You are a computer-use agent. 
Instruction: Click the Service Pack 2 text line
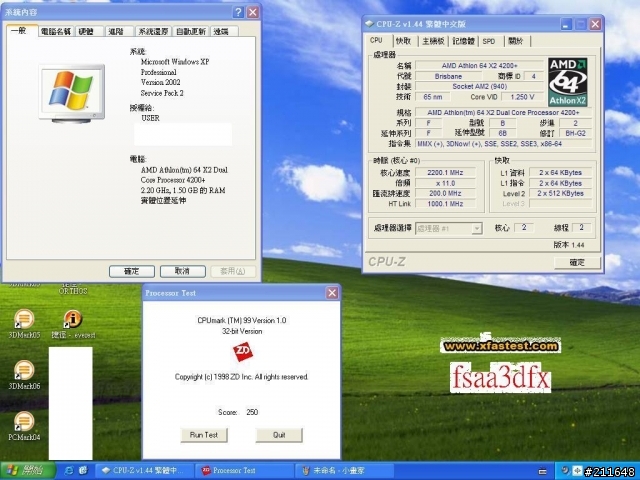162,93
